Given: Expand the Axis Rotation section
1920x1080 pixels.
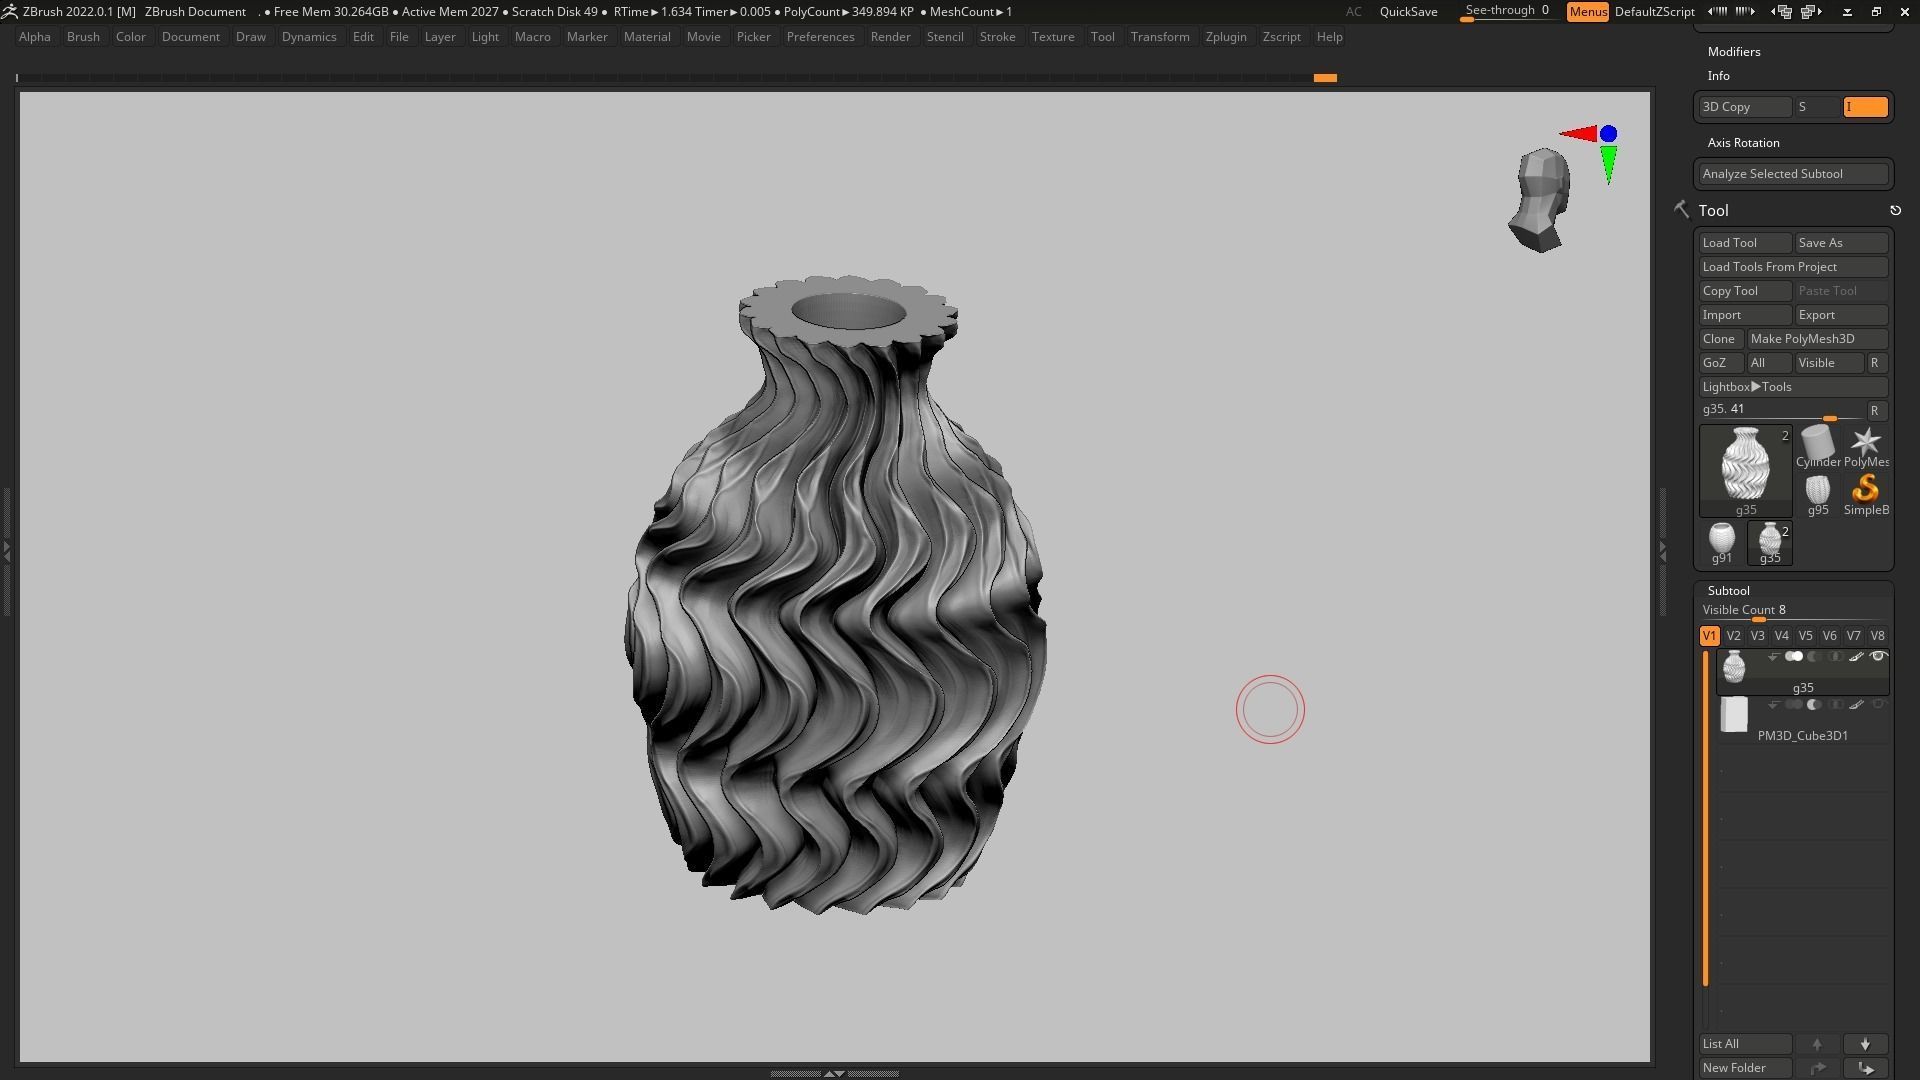Looking at the screenshot, I should [1743, 143].
